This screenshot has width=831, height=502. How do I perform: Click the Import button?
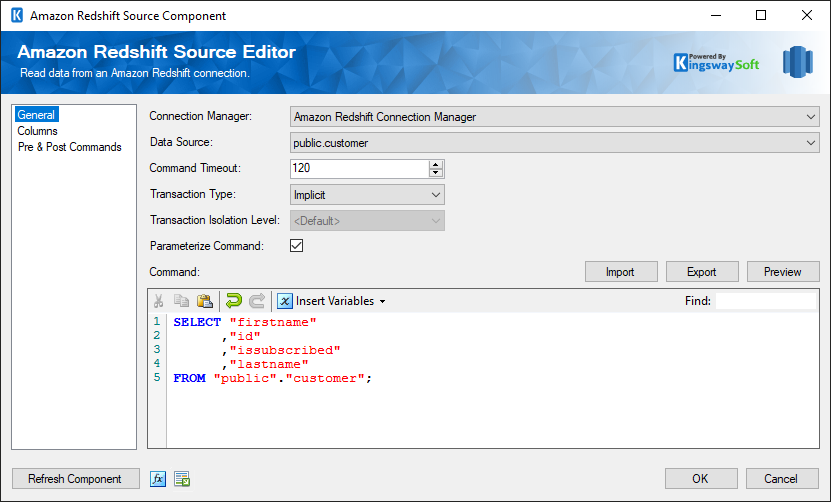[621, 272]
